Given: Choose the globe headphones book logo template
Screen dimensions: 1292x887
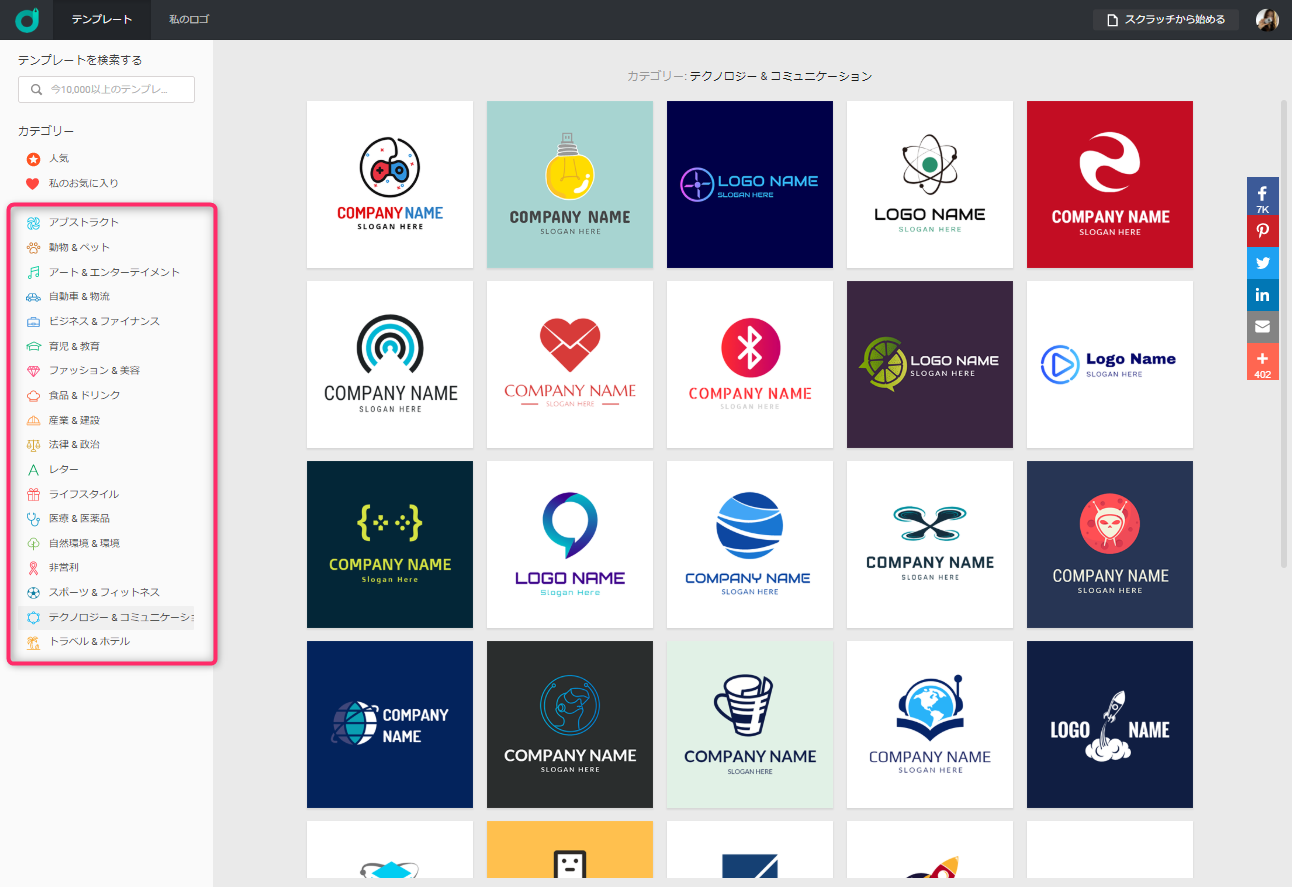Looking at the screenshot, I should coord(930,724).
